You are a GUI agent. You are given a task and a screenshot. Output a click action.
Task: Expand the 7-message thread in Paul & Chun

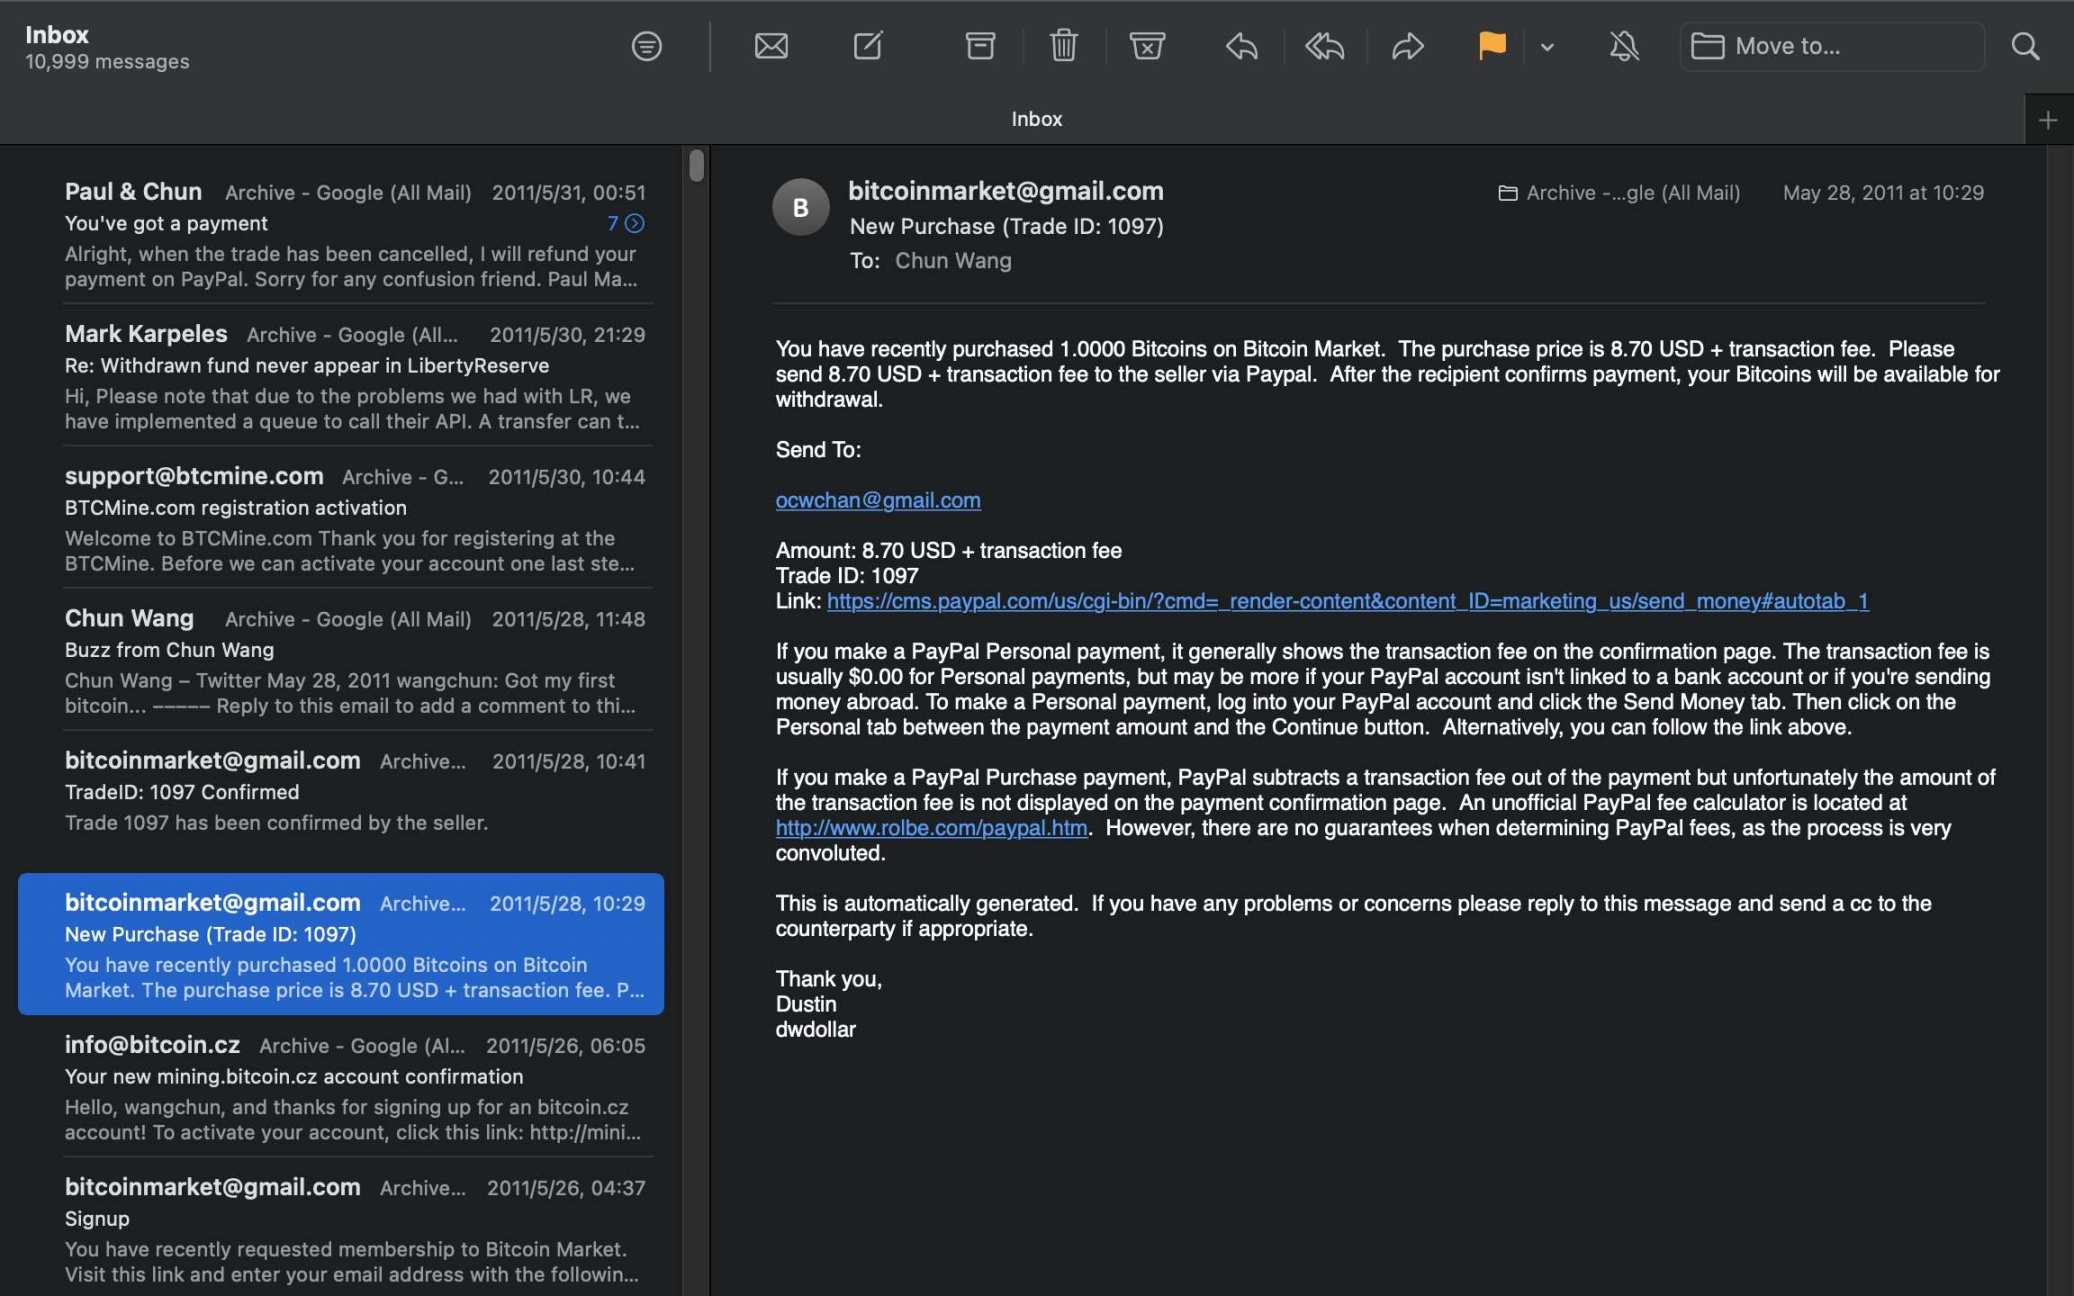coord(634,223)
